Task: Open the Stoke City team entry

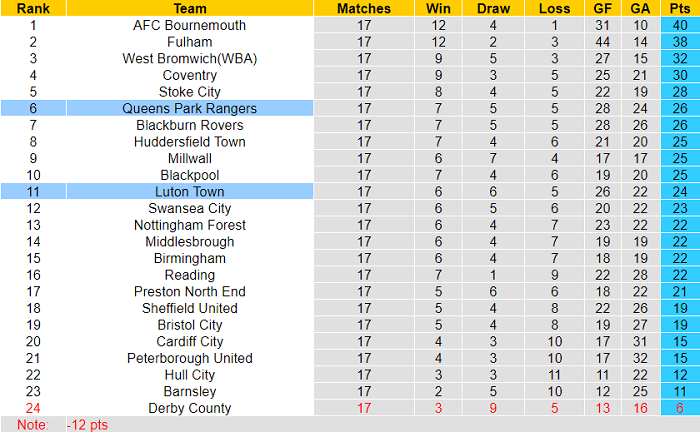Action: (x=189, y=92)
